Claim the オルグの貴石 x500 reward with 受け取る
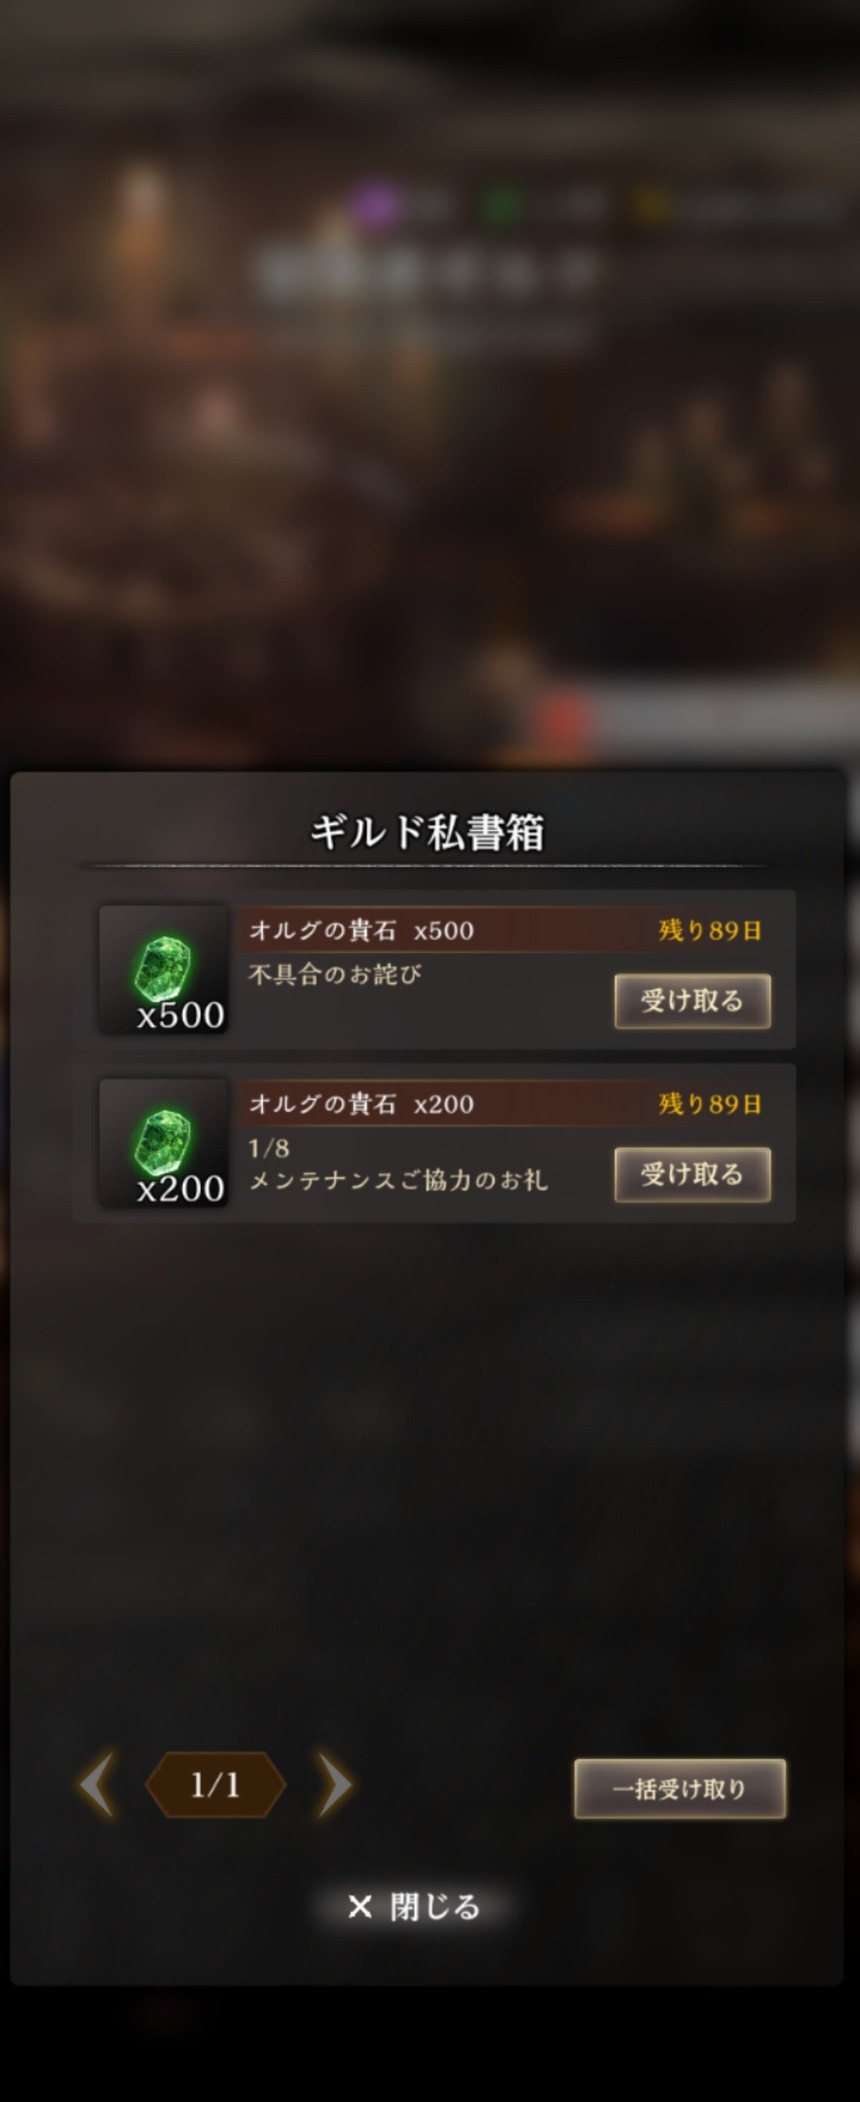 pyautogui.click(x=692, y=1001)
